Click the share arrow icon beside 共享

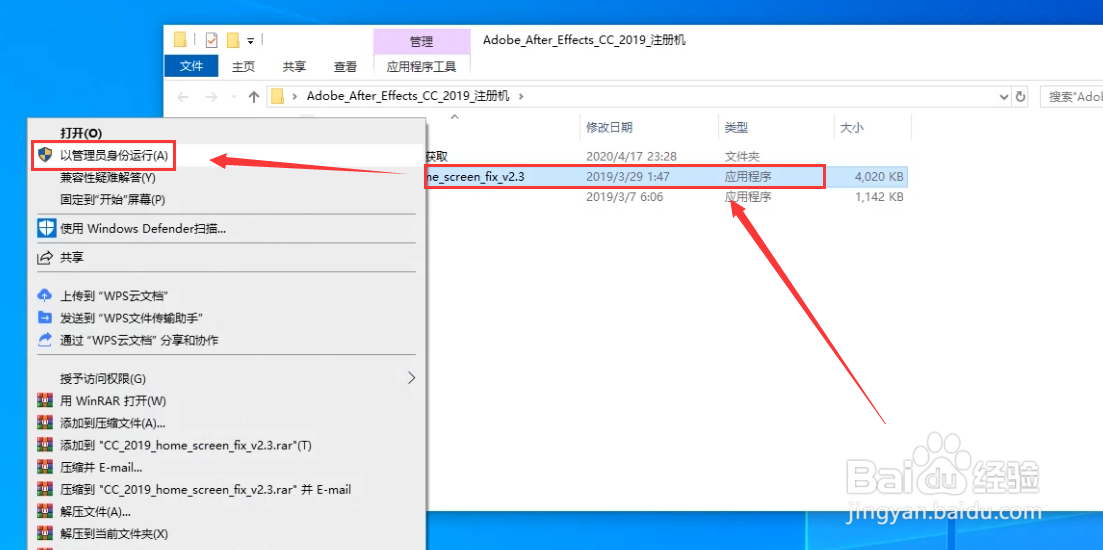[45, 257]
